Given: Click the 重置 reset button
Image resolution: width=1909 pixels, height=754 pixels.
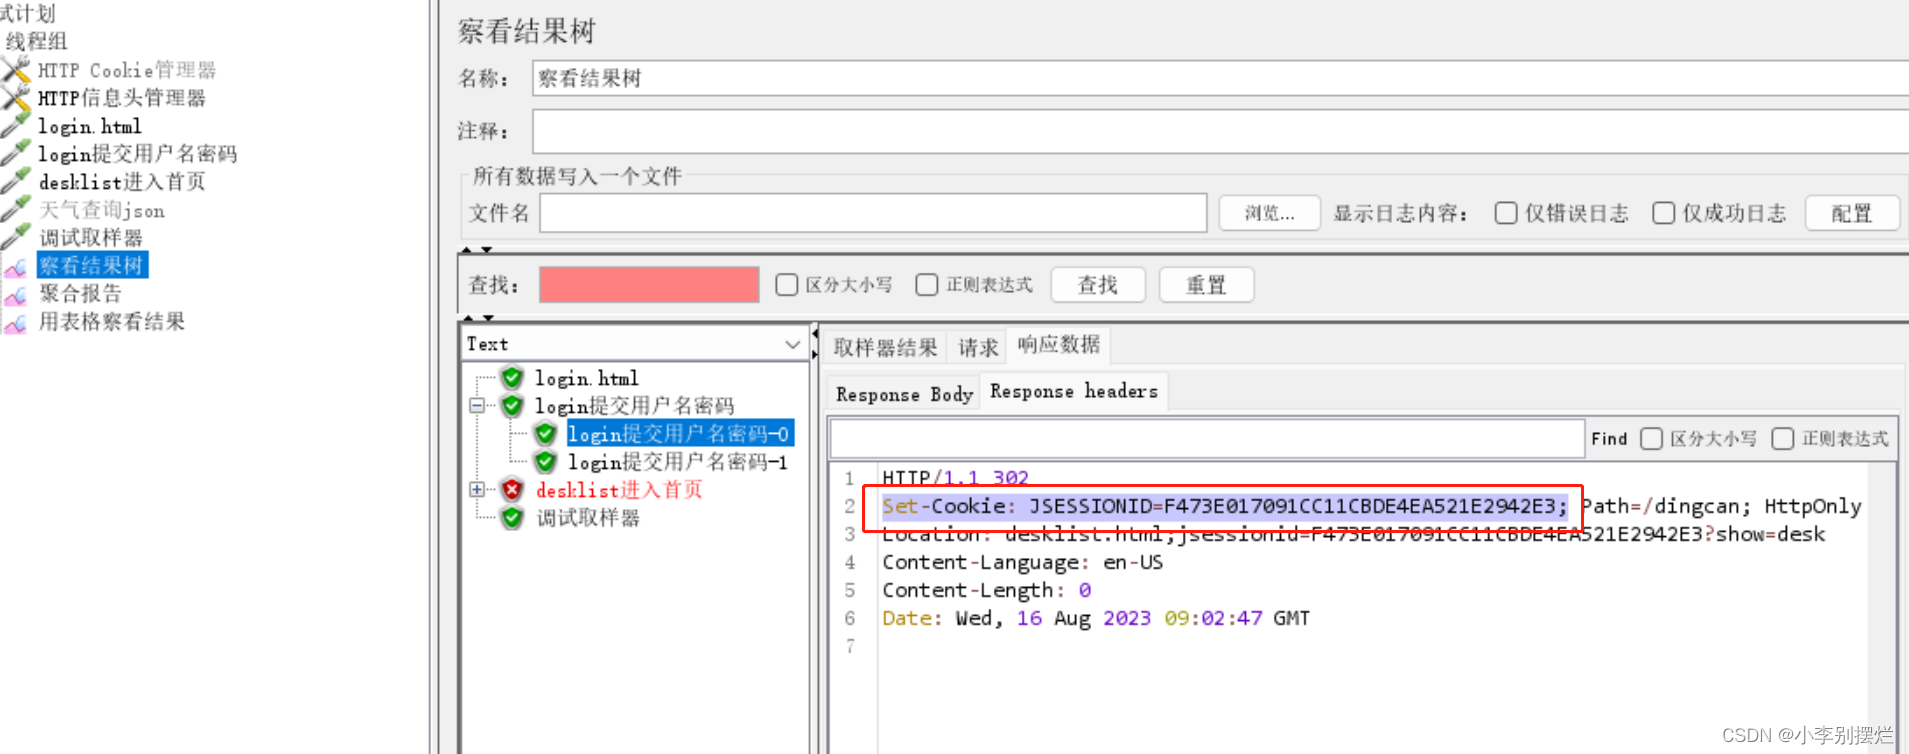Looking at the screenshot, I should [1206, 285].
